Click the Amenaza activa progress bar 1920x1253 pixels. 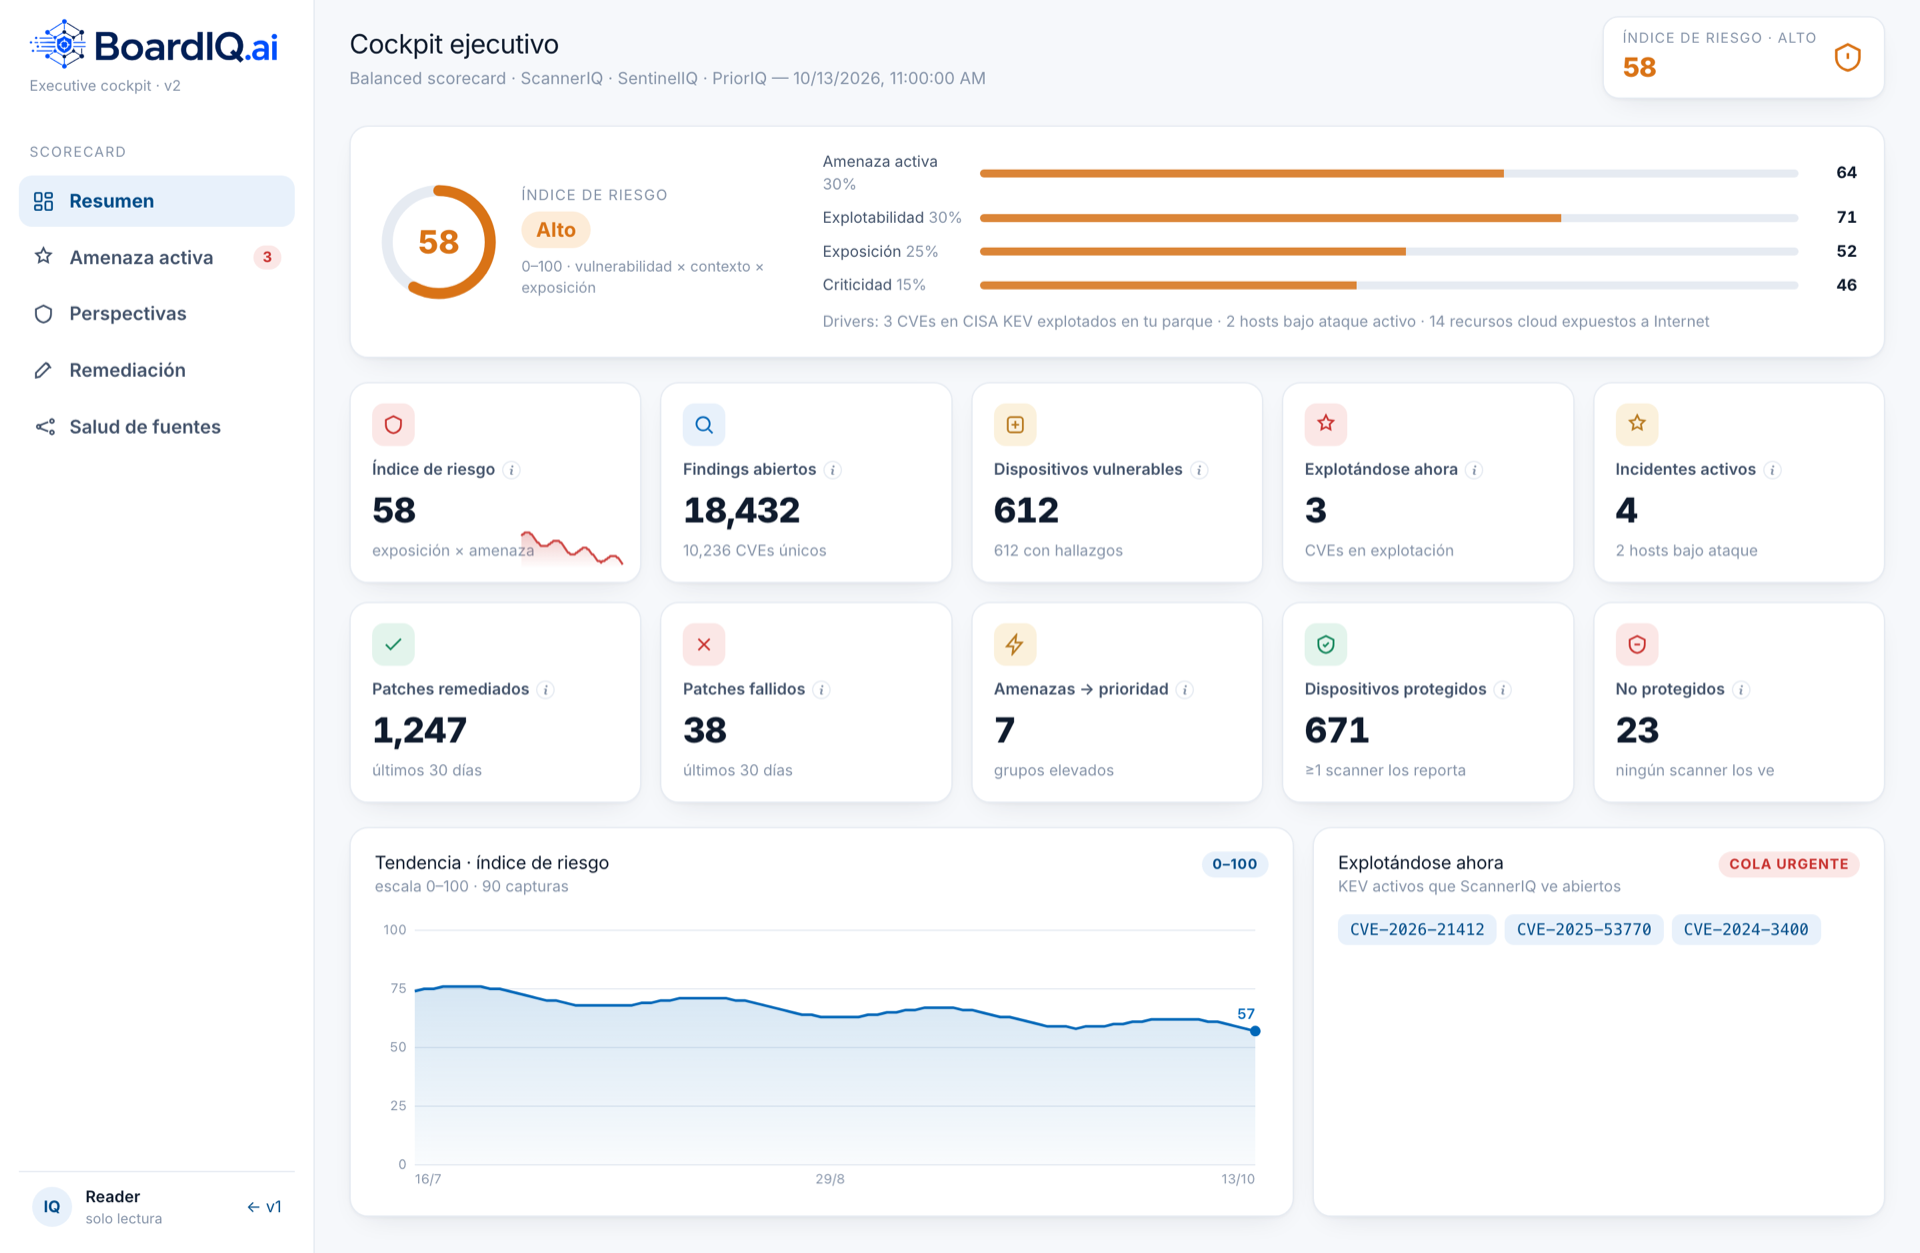tap(1389, 173)
